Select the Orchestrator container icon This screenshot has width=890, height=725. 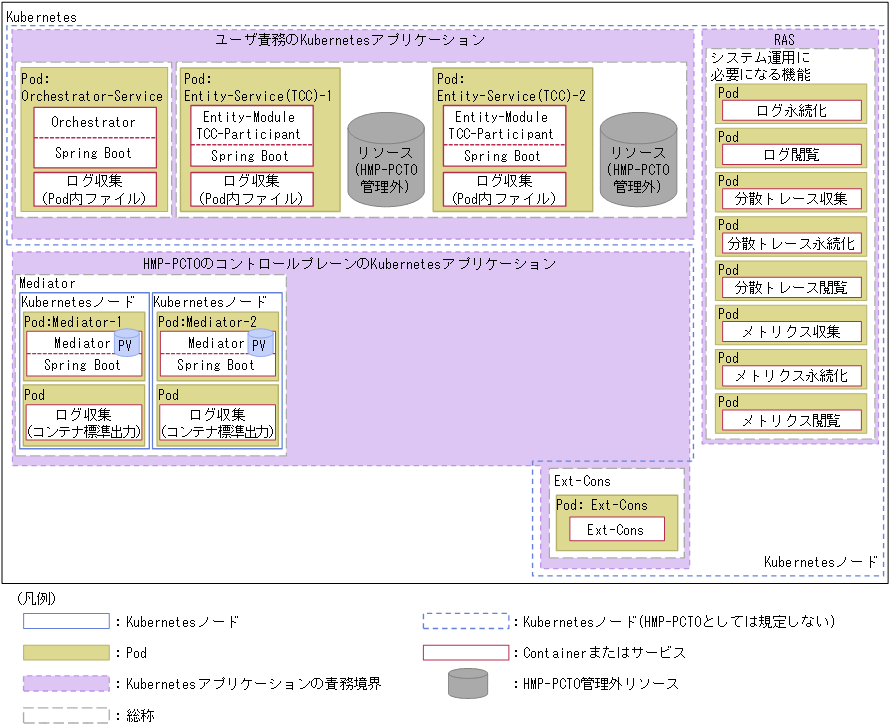[x=94, y=121]
